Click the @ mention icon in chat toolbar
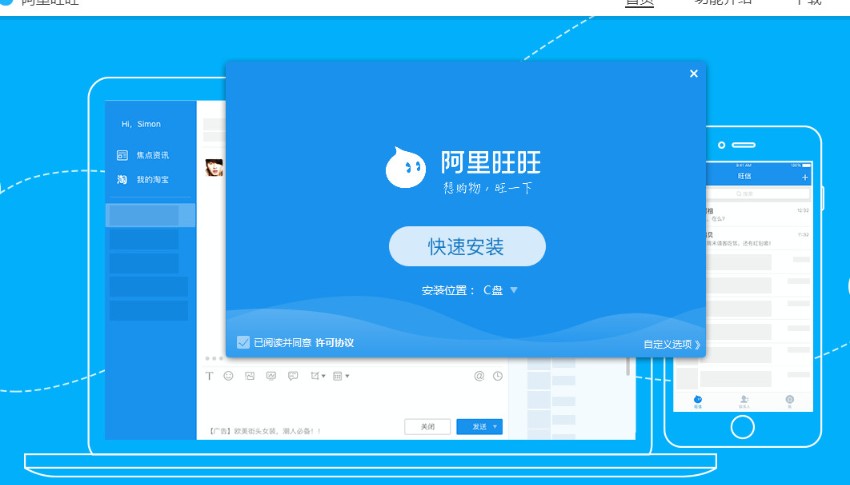This screenshot has height=485, width=850. pos(479,376)
